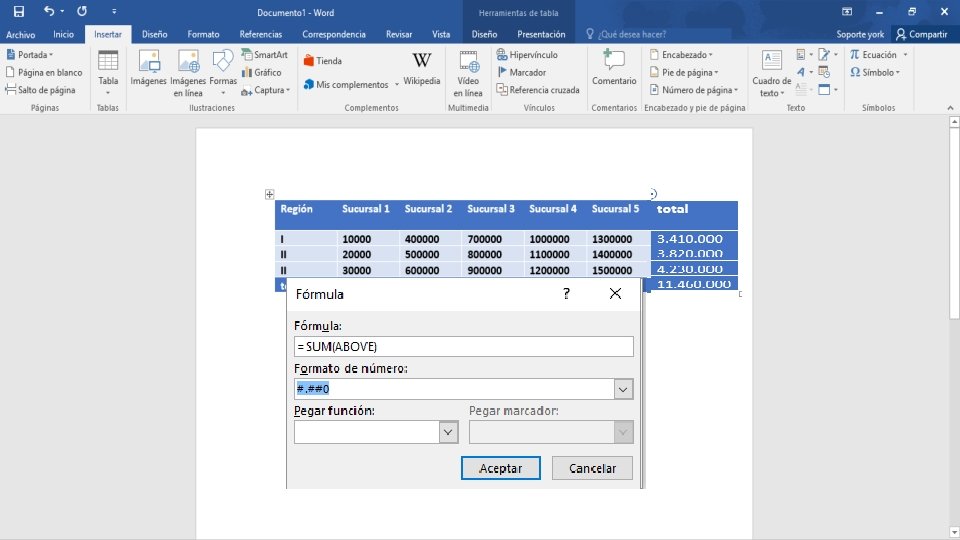Click the table move handle
The image size is (960, 540).
click(269, 194)
